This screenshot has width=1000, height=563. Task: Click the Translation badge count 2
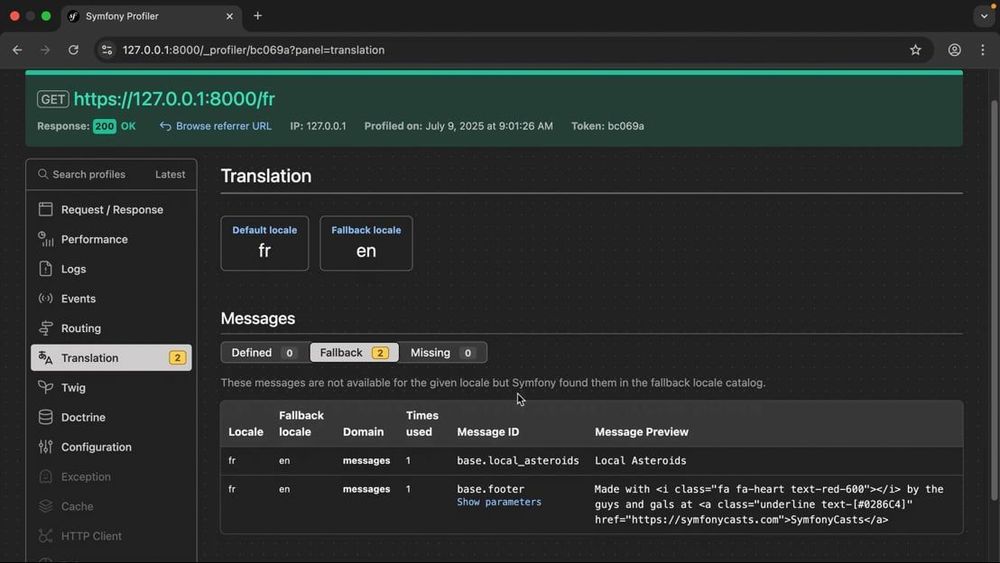point(177,358)
